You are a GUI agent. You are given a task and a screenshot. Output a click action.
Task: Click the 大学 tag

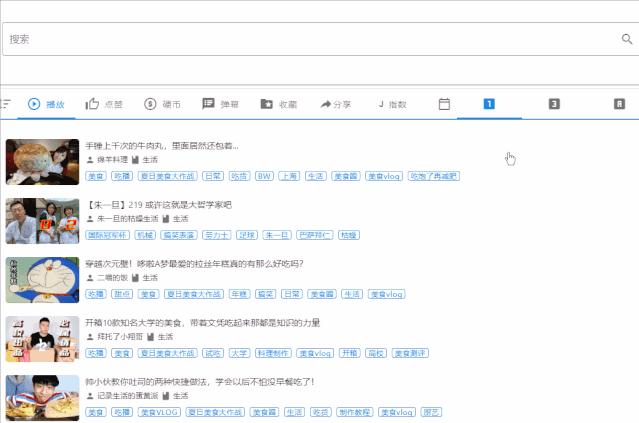[239, 353]
